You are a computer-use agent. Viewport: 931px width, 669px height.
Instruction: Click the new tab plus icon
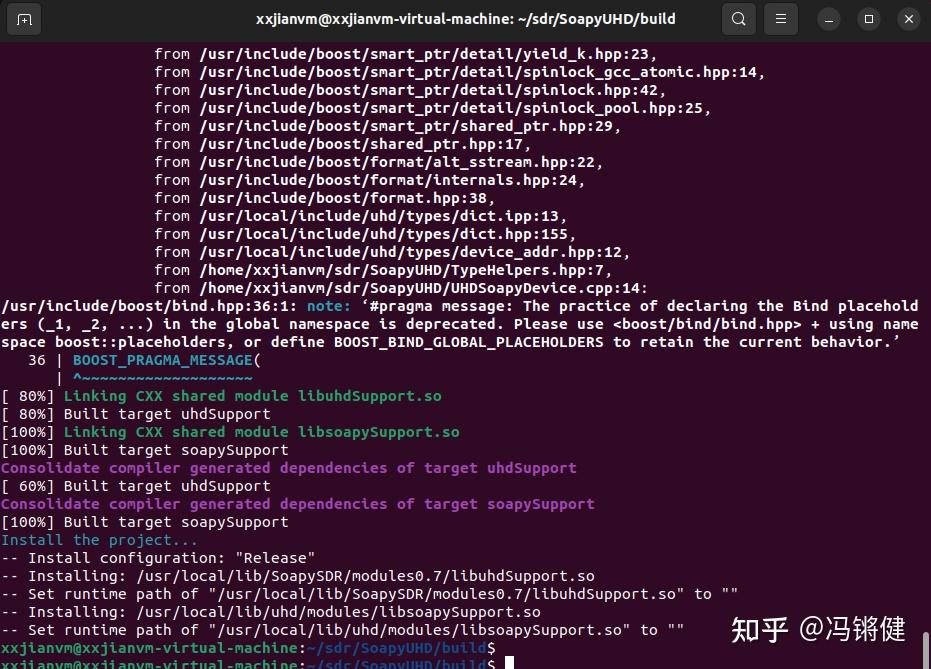point(24,18)
